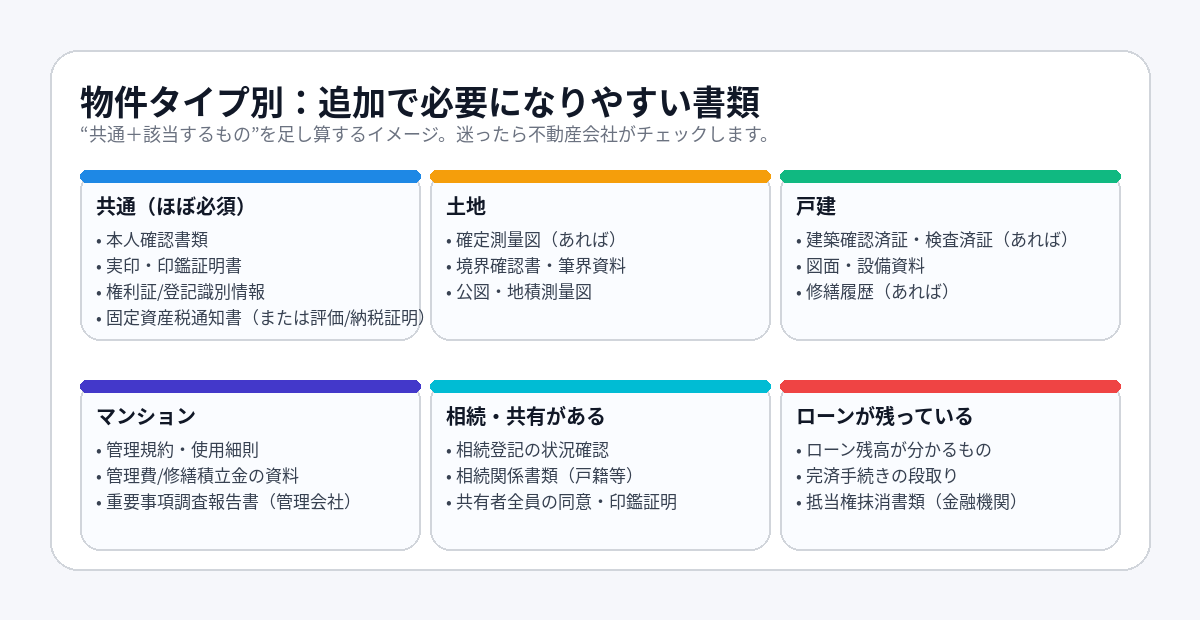Image resolution: width=1200 pixels, height=620 pixels.
Task: Click the 重要事項調査報告書（管理会社）item
Action: [x=228, y=502]
